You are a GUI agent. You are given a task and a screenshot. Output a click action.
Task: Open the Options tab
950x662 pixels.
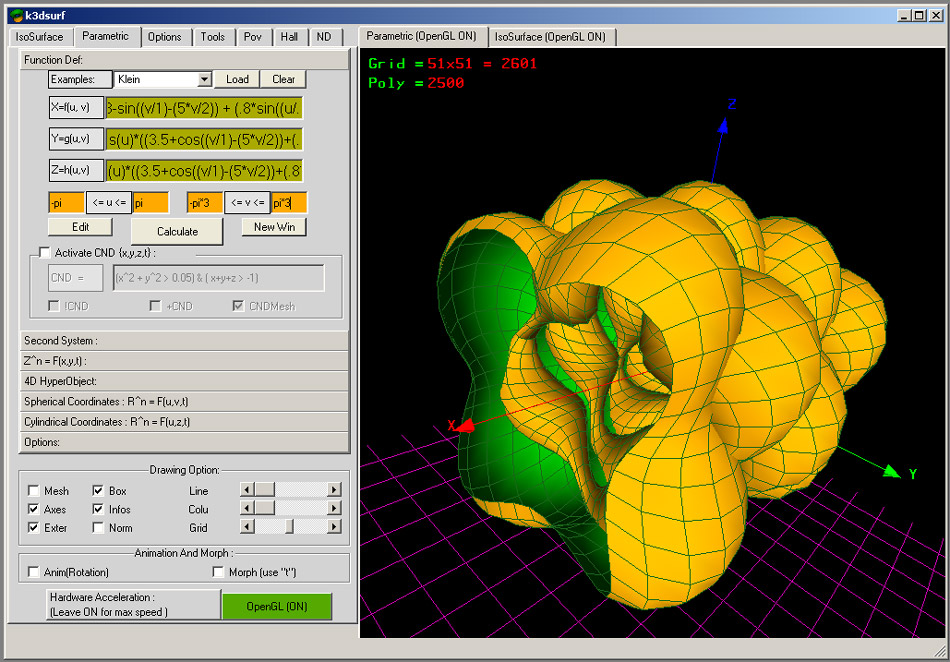pyautogui.click(x=165, y=37)
